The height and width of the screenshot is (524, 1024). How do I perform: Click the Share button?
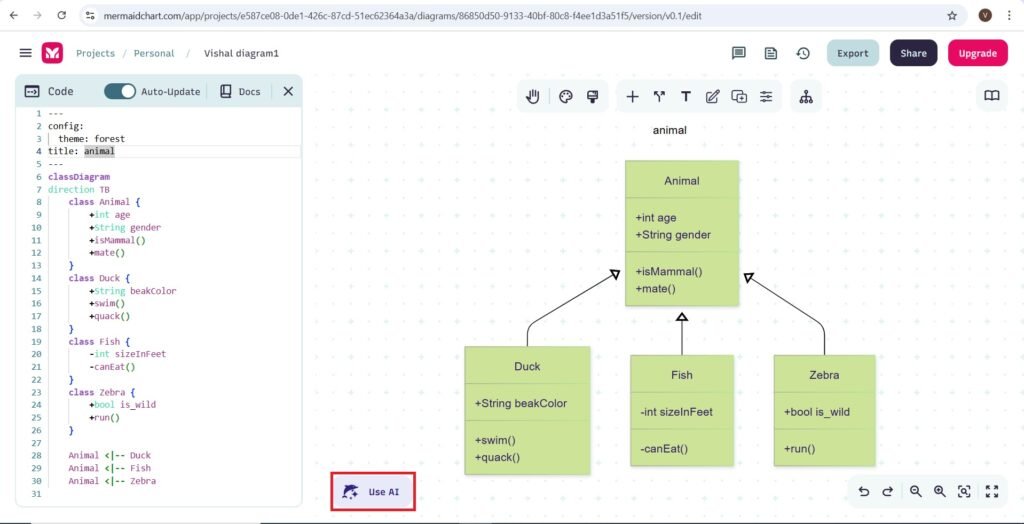913,53
